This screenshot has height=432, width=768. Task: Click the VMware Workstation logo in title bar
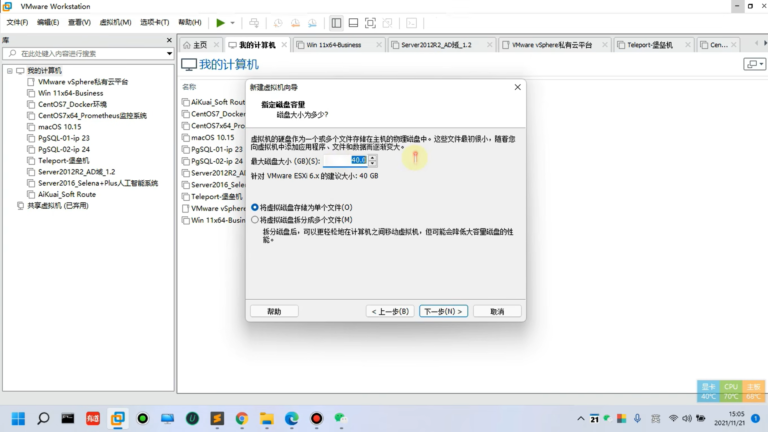(7, 6)
